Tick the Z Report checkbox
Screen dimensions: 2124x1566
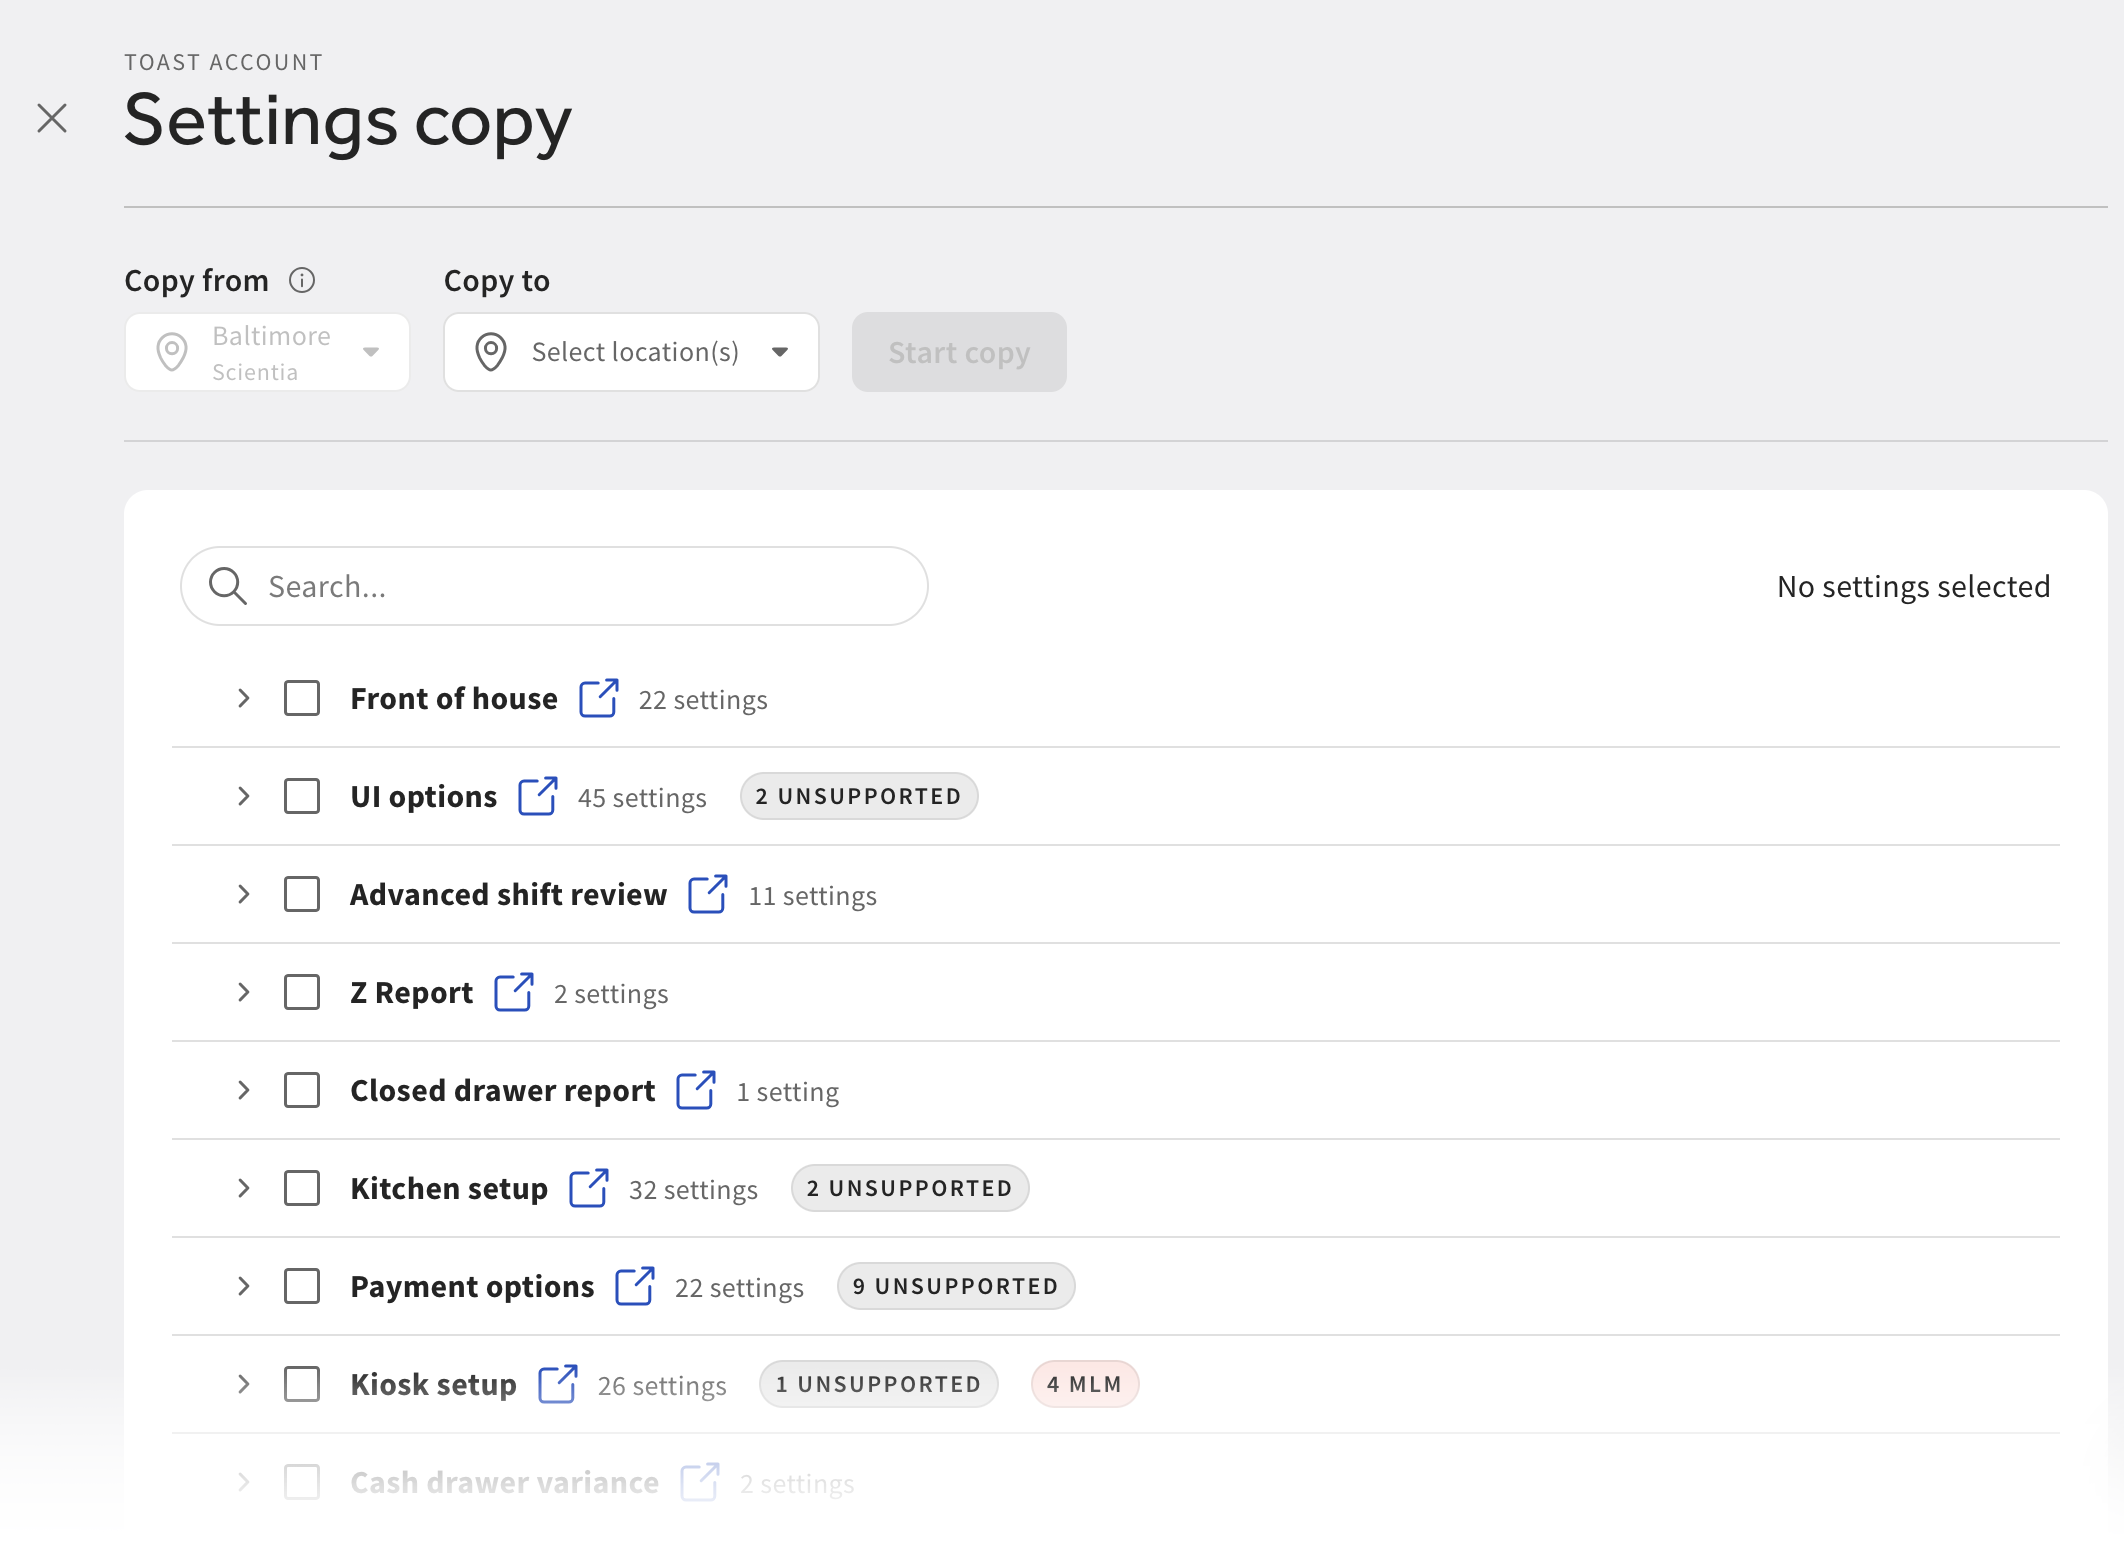point(302,992)
